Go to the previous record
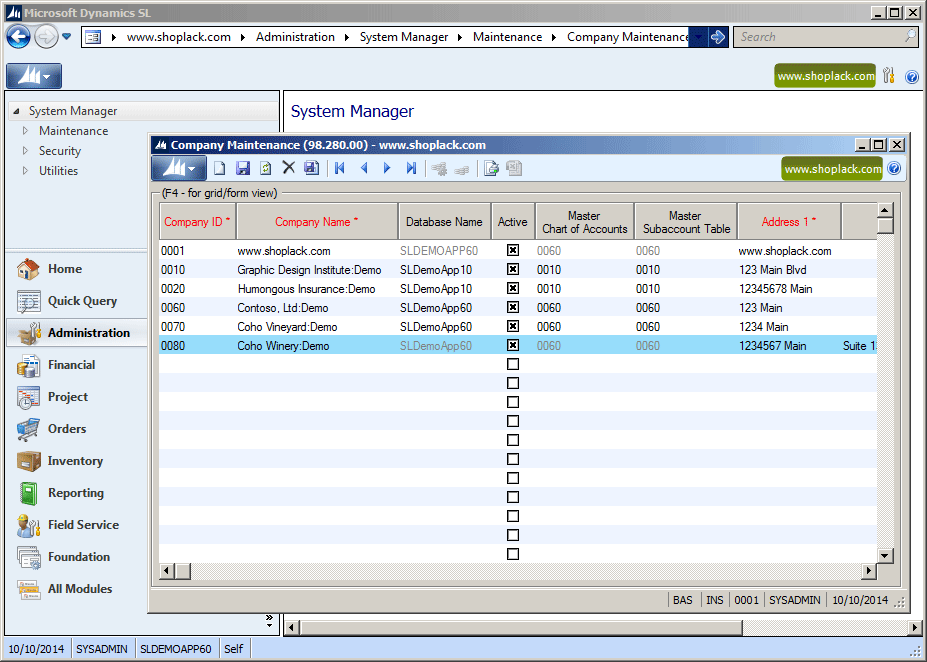Image resolution: width=927 pixels, height=662 pixels. pos(364,168)
